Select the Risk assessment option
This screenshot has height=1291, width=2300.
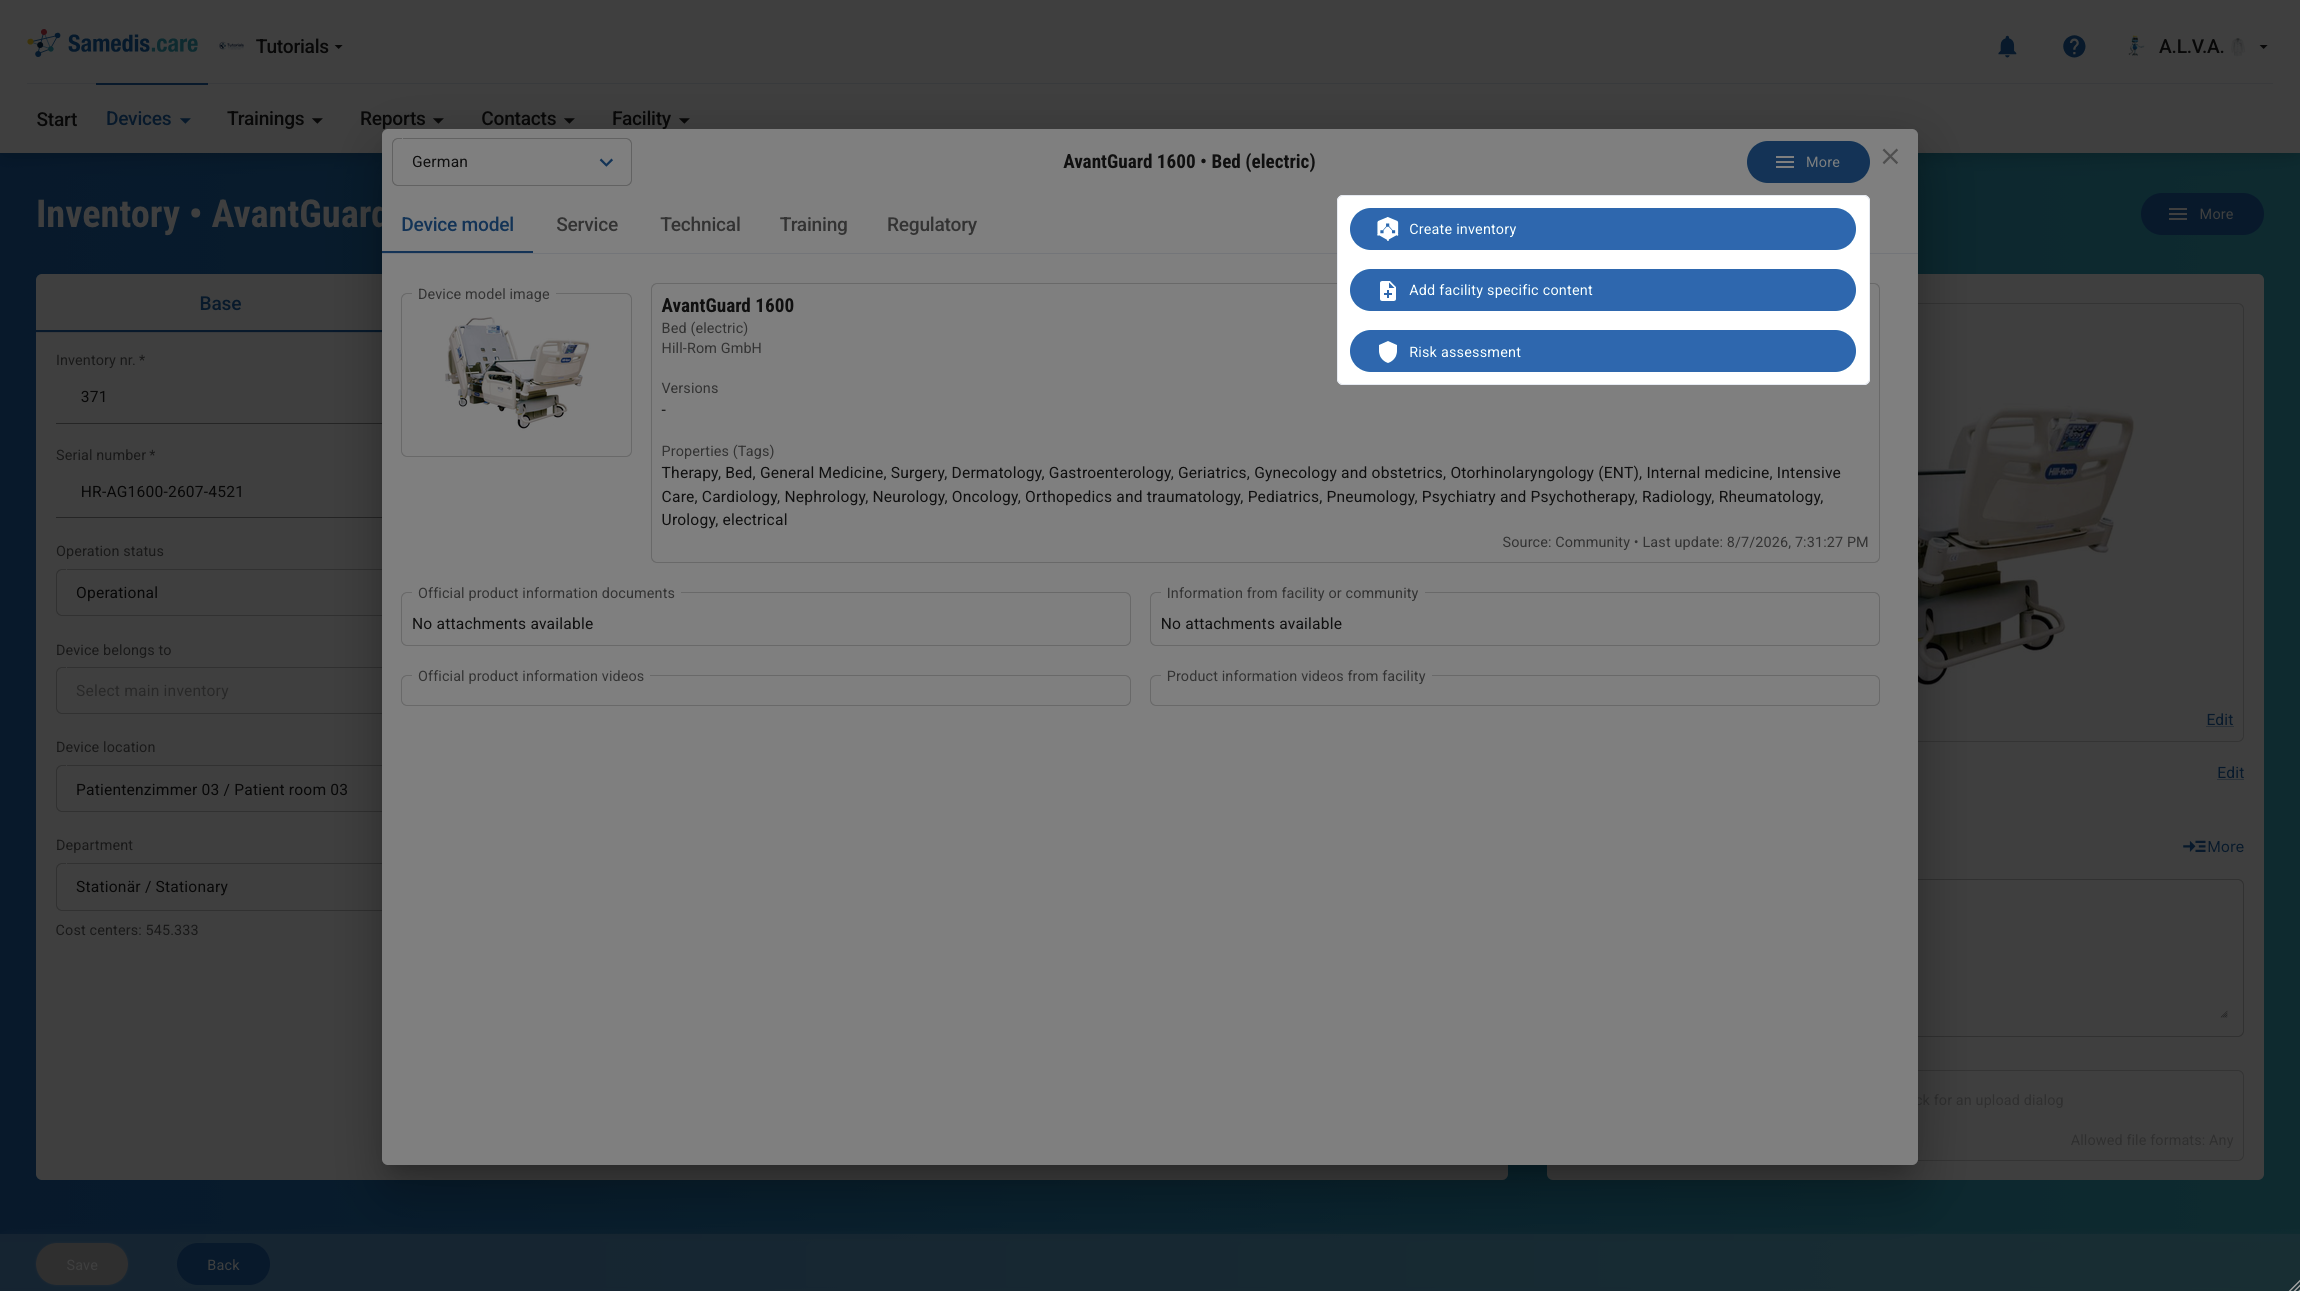(x=1602, y=352)
